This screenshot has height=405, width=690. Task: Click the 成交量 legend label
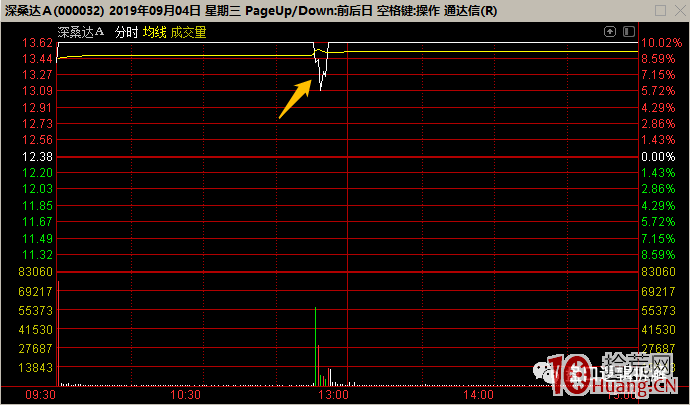coord(188,33)
